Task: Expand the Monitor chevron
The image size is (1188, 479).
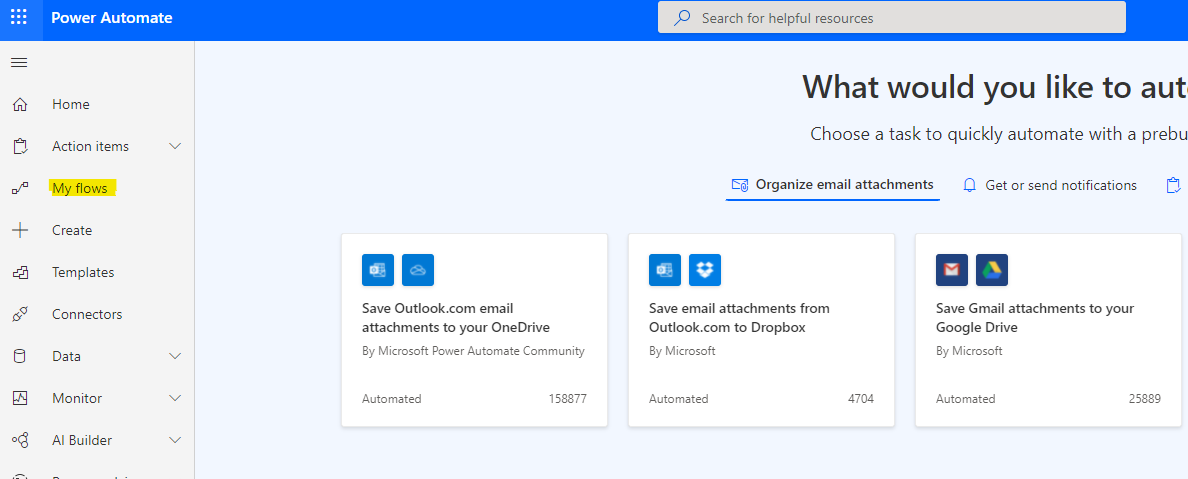Action: click(175, 398)
